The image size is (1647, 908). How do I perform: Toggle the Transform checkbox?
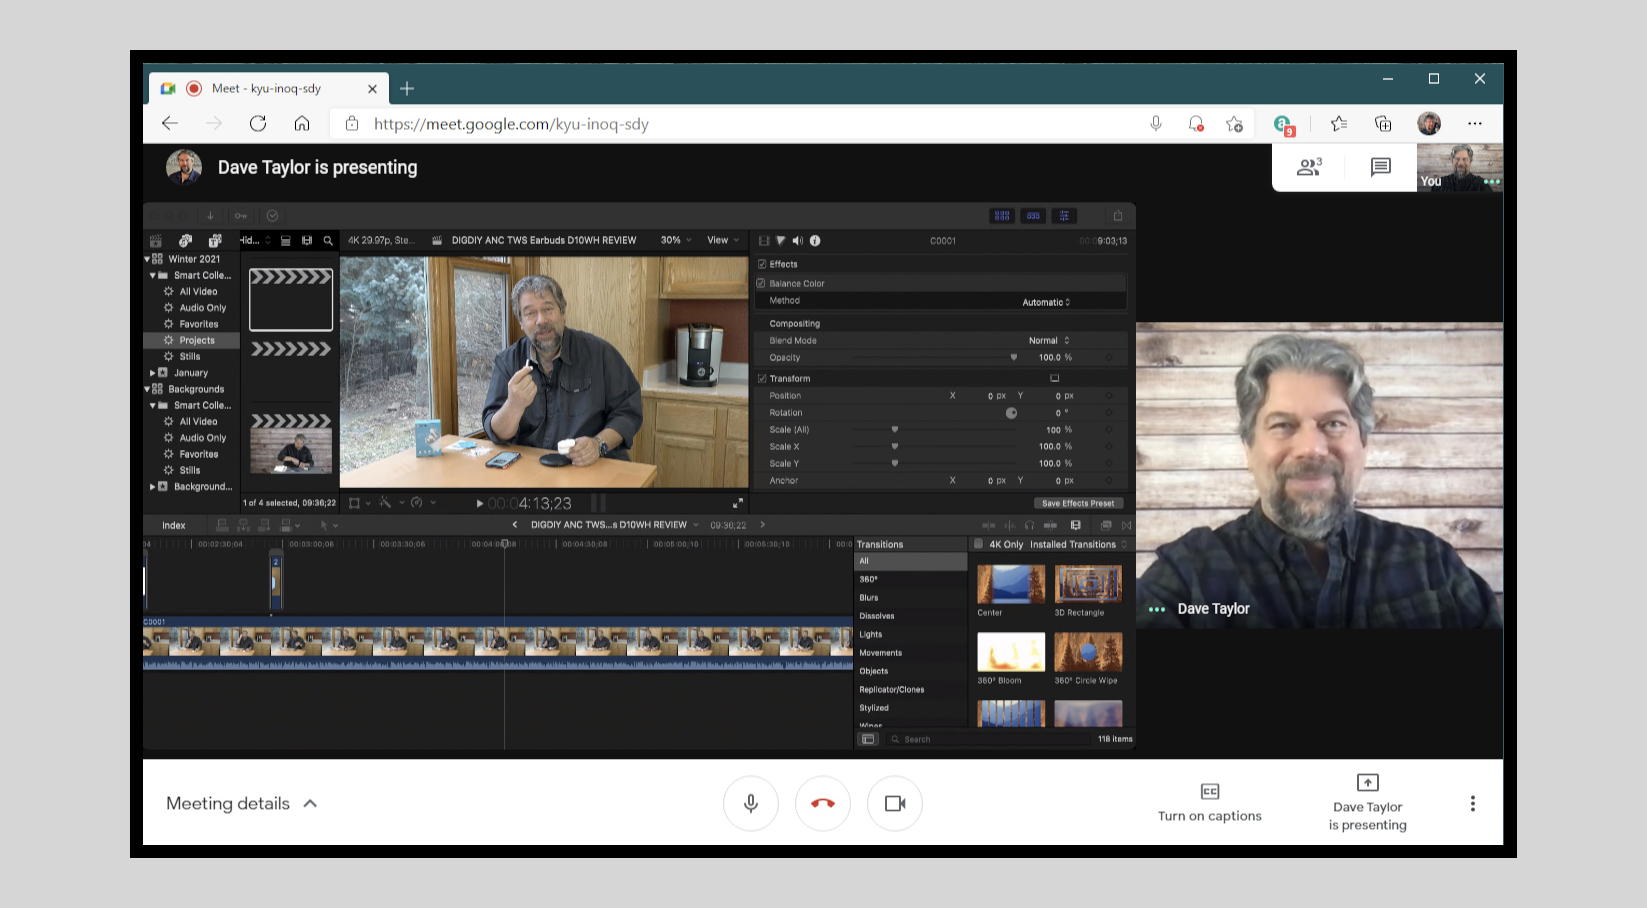pos(763,378)
